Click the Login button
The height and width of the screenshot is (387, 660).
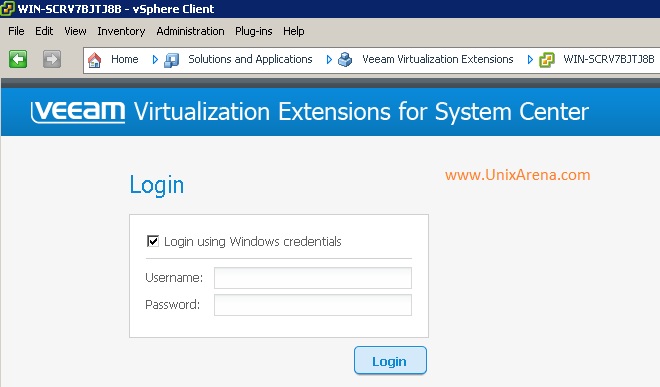click(x=390, y=360)
